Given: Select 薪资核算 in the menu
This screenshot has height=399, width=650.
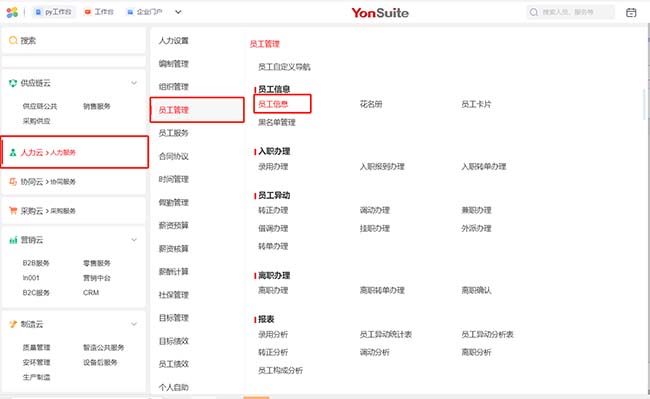Looking at the screenshot, I should click(174, 249).
